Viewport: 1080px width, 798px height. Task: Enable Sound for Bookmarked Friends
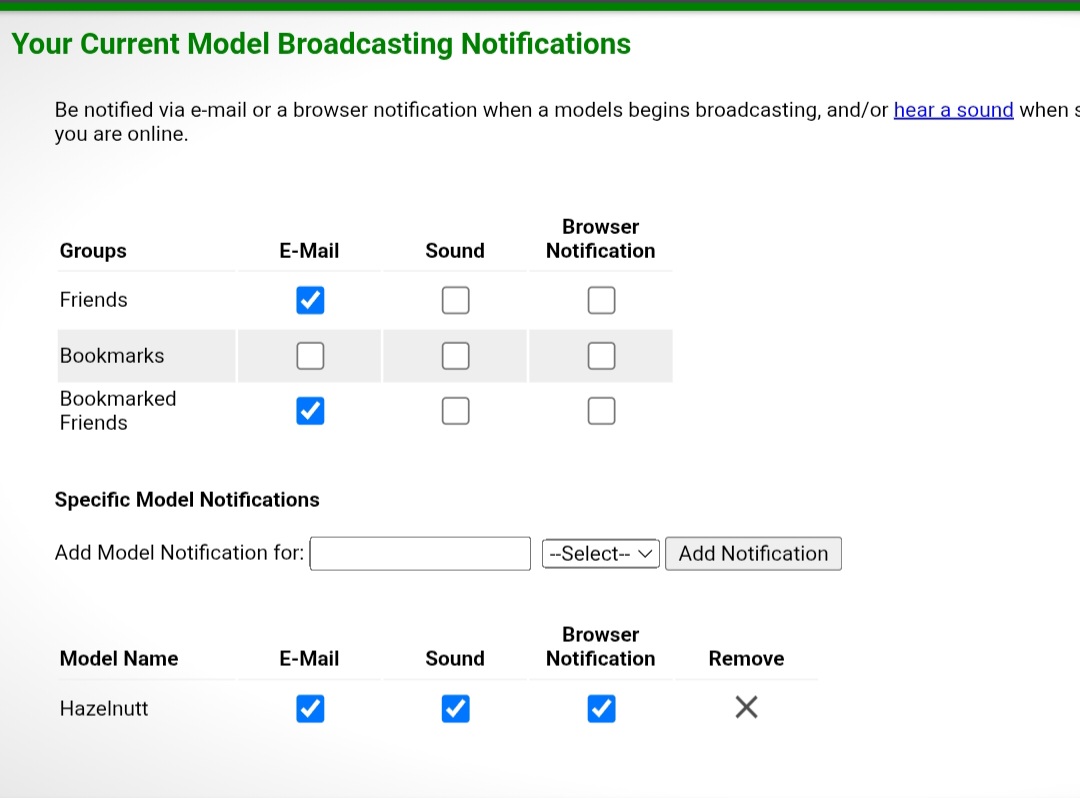click(455, 411)
